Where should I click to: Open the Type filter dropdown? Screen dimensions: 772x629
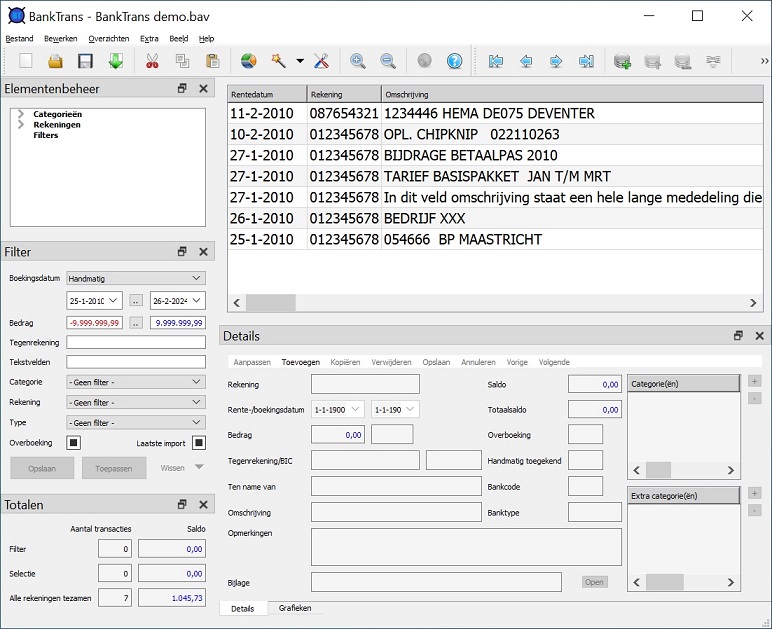(135, 423)
